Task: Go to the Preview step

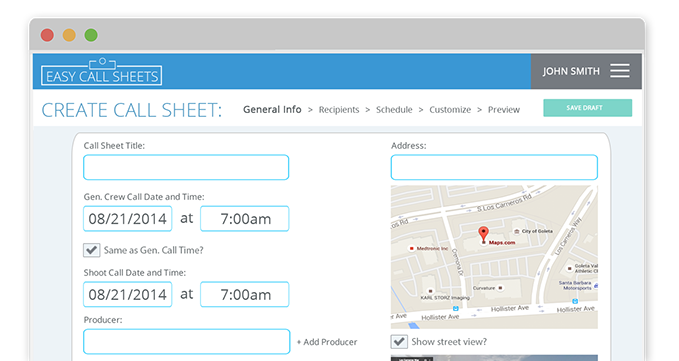Action: [504, 110]
